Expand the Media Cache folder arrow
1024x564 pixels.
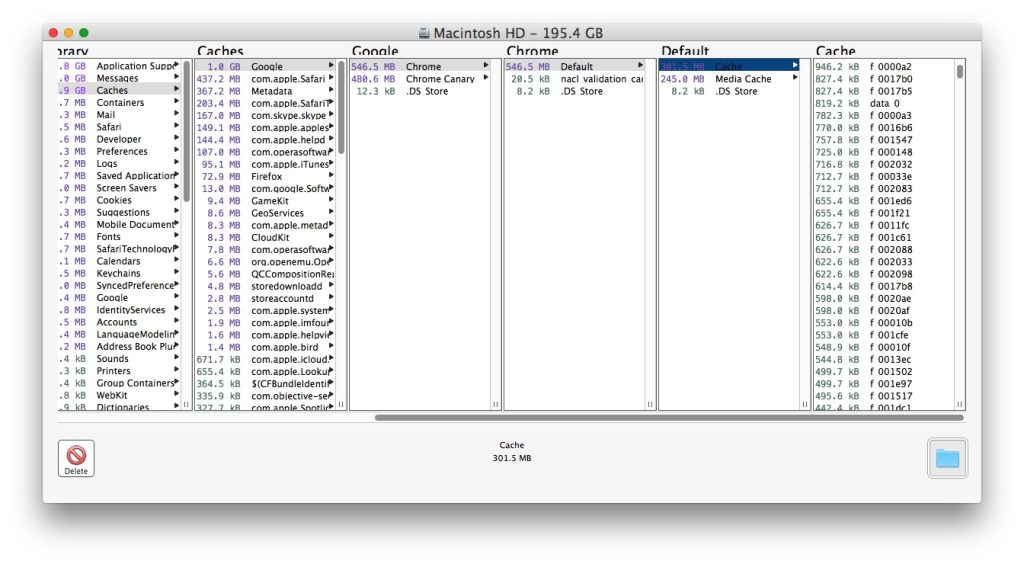pyautogui.click(x=795, y=78)
